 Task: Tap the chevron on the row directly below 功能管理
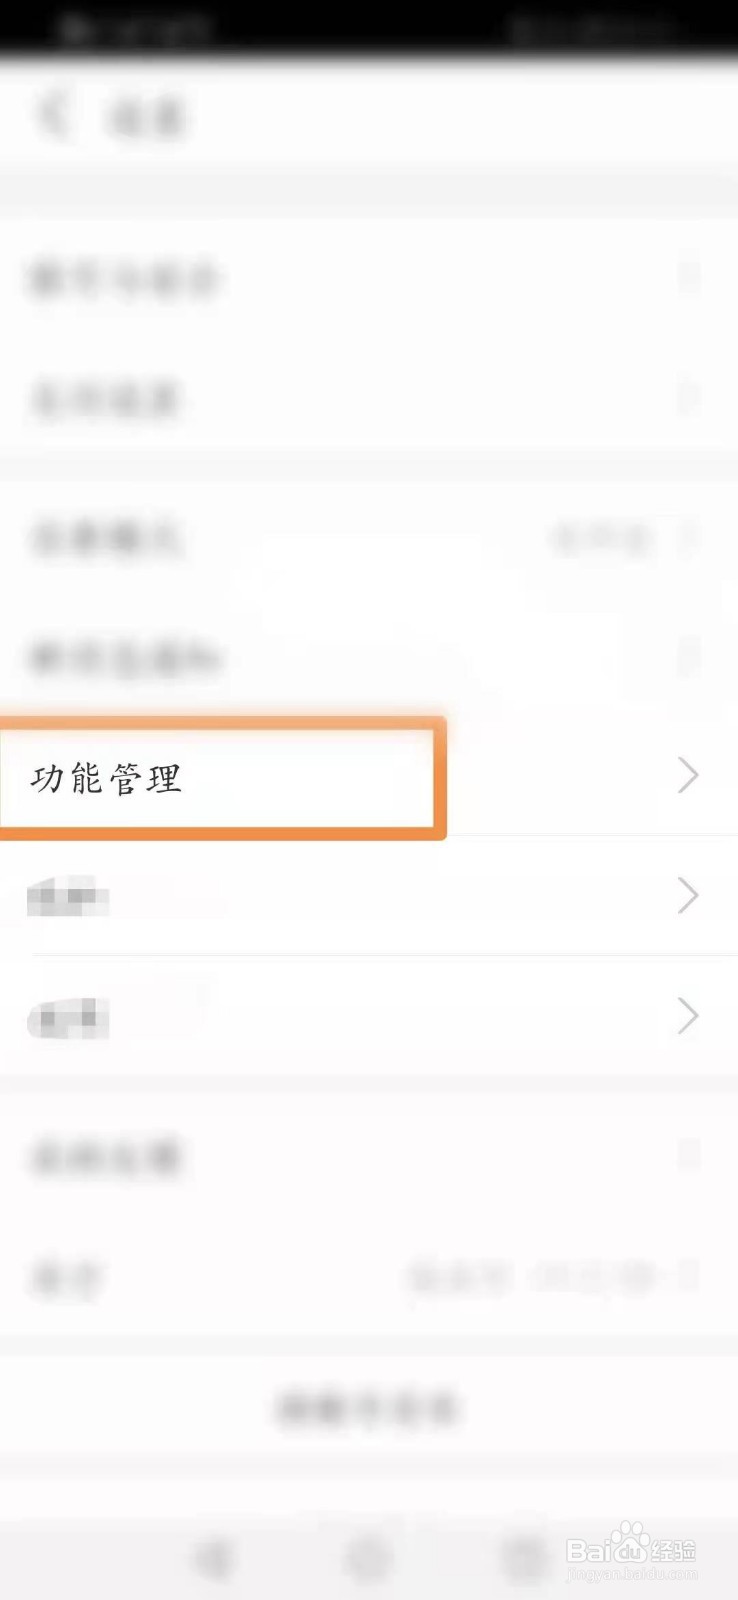click(x=688, y=896)
